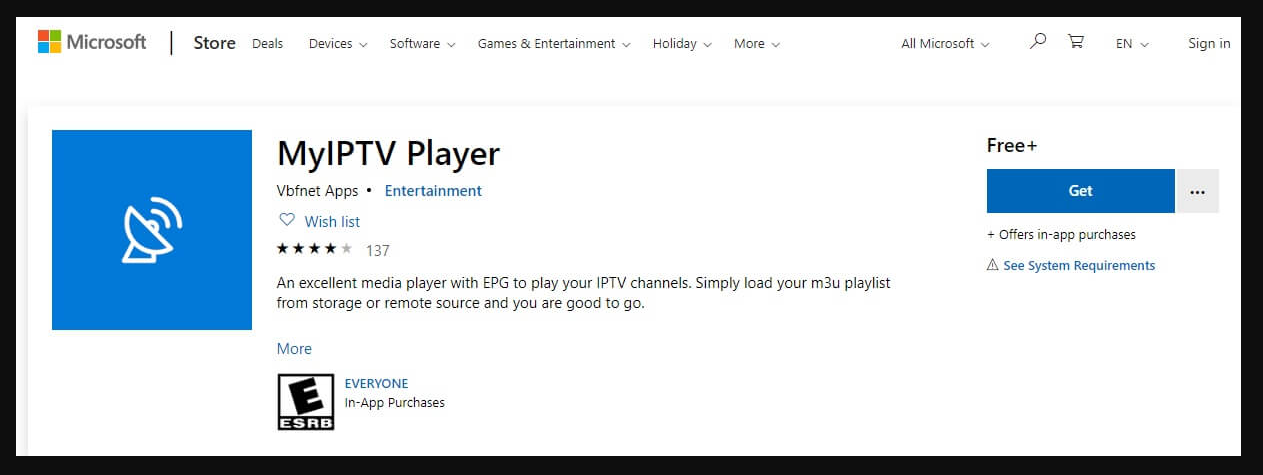Open the more options ellipsis button

1198,191
